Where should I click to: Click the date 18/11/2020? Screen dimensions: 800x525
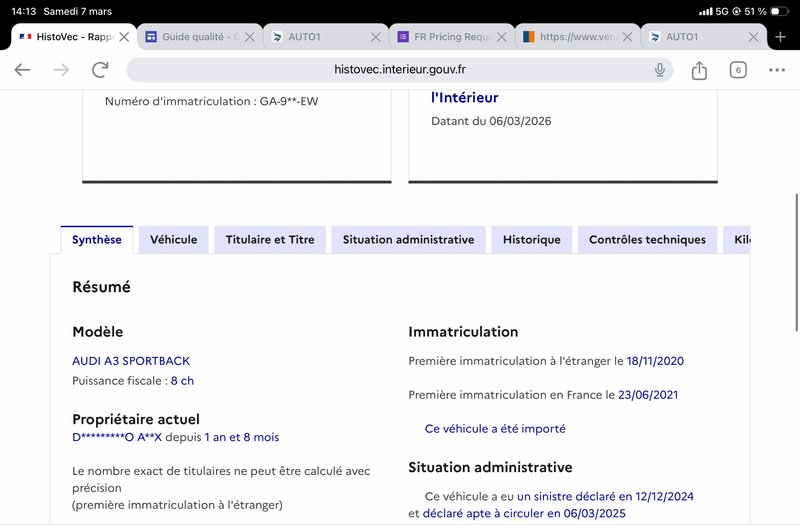[x=655, y=361]
